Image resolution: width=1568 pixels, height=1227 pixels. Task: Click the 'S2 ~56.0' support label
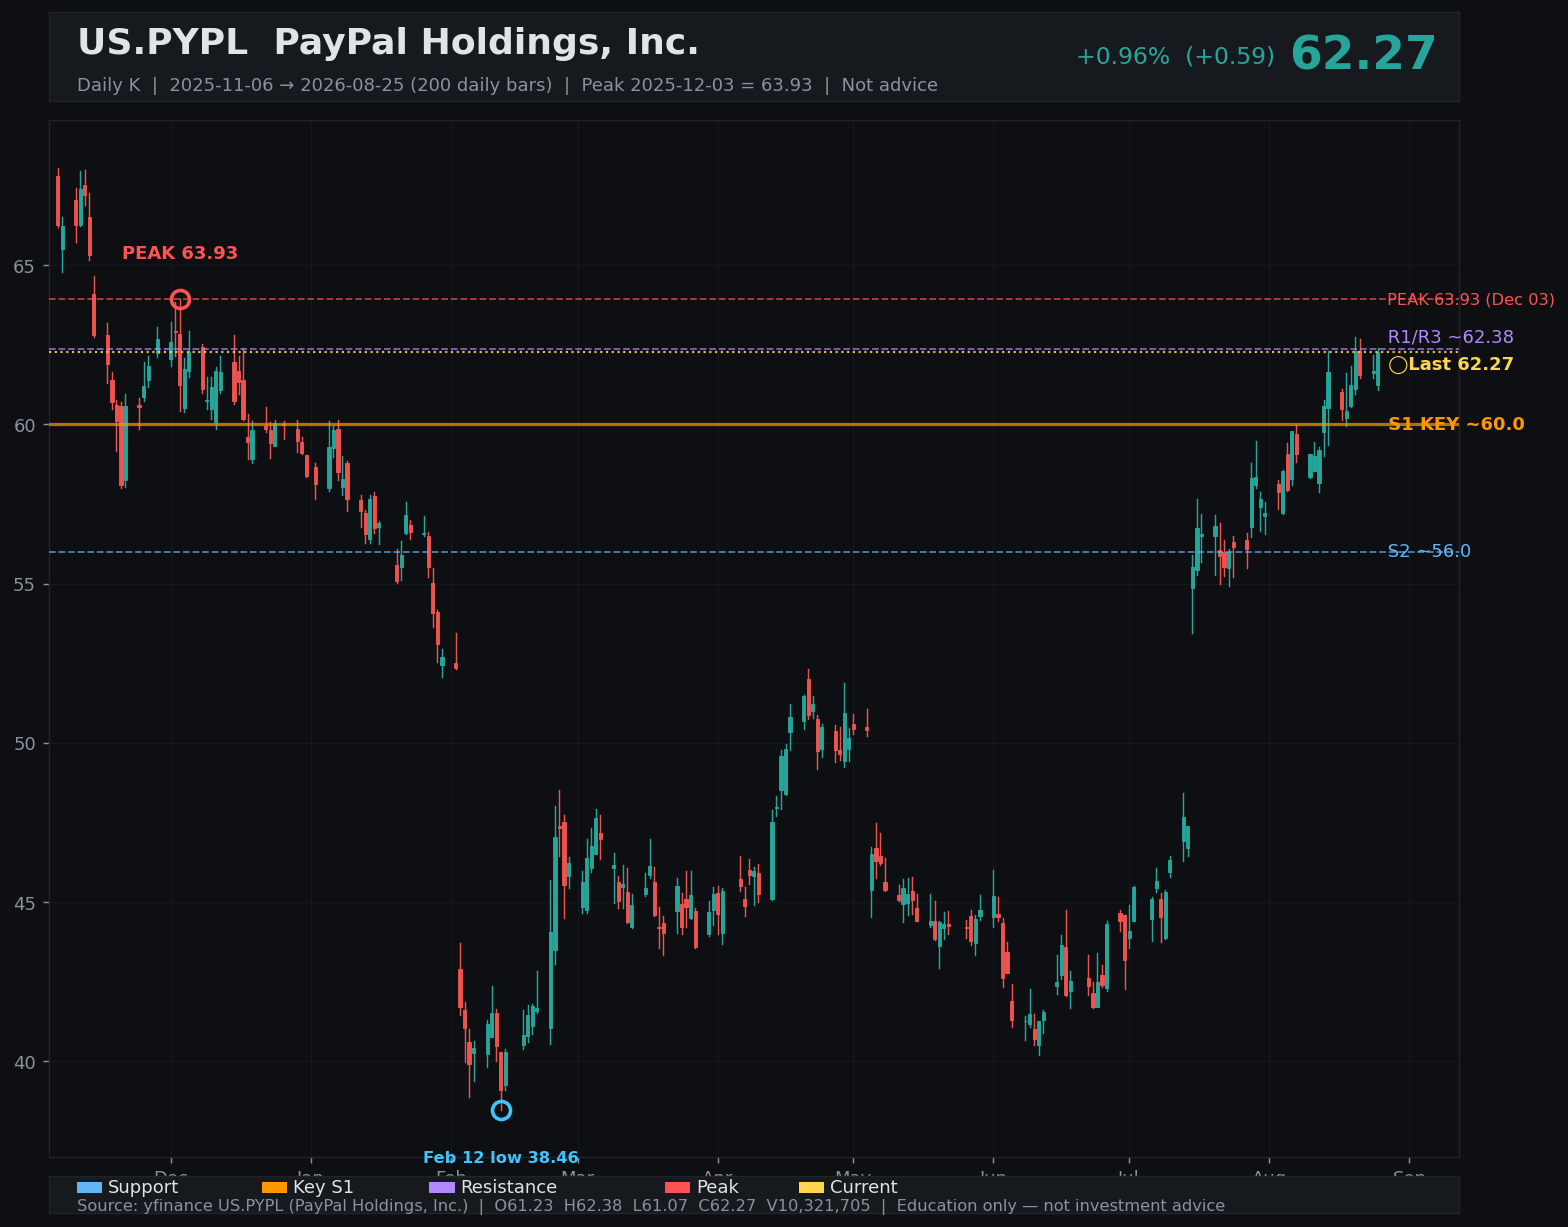[1429, 552]
